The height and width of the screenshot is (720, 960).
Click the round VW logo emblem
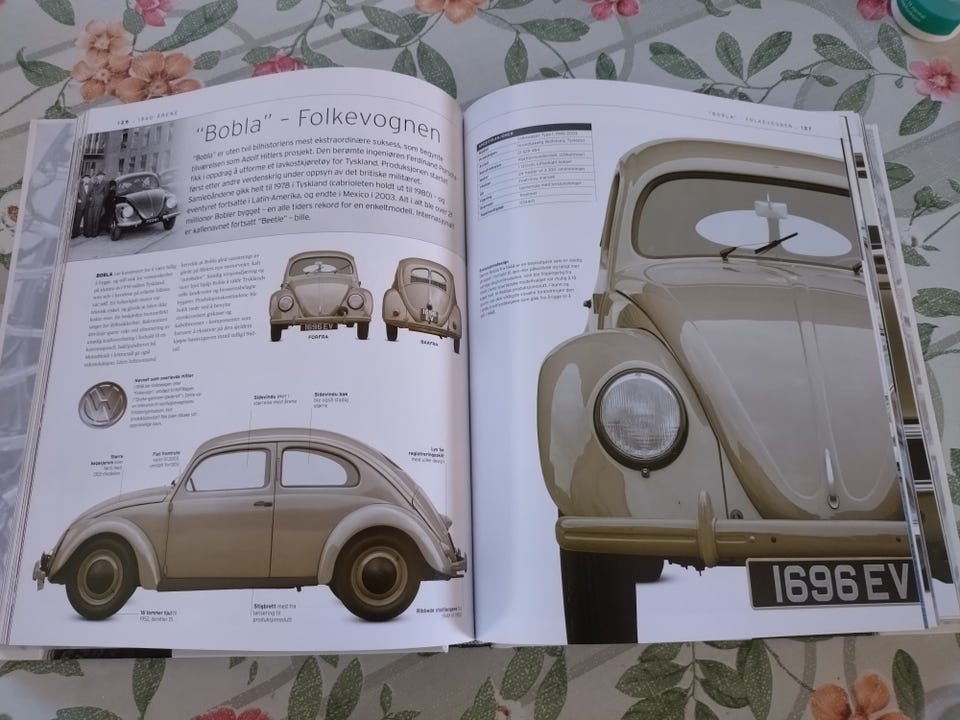(x=102, y=404)
